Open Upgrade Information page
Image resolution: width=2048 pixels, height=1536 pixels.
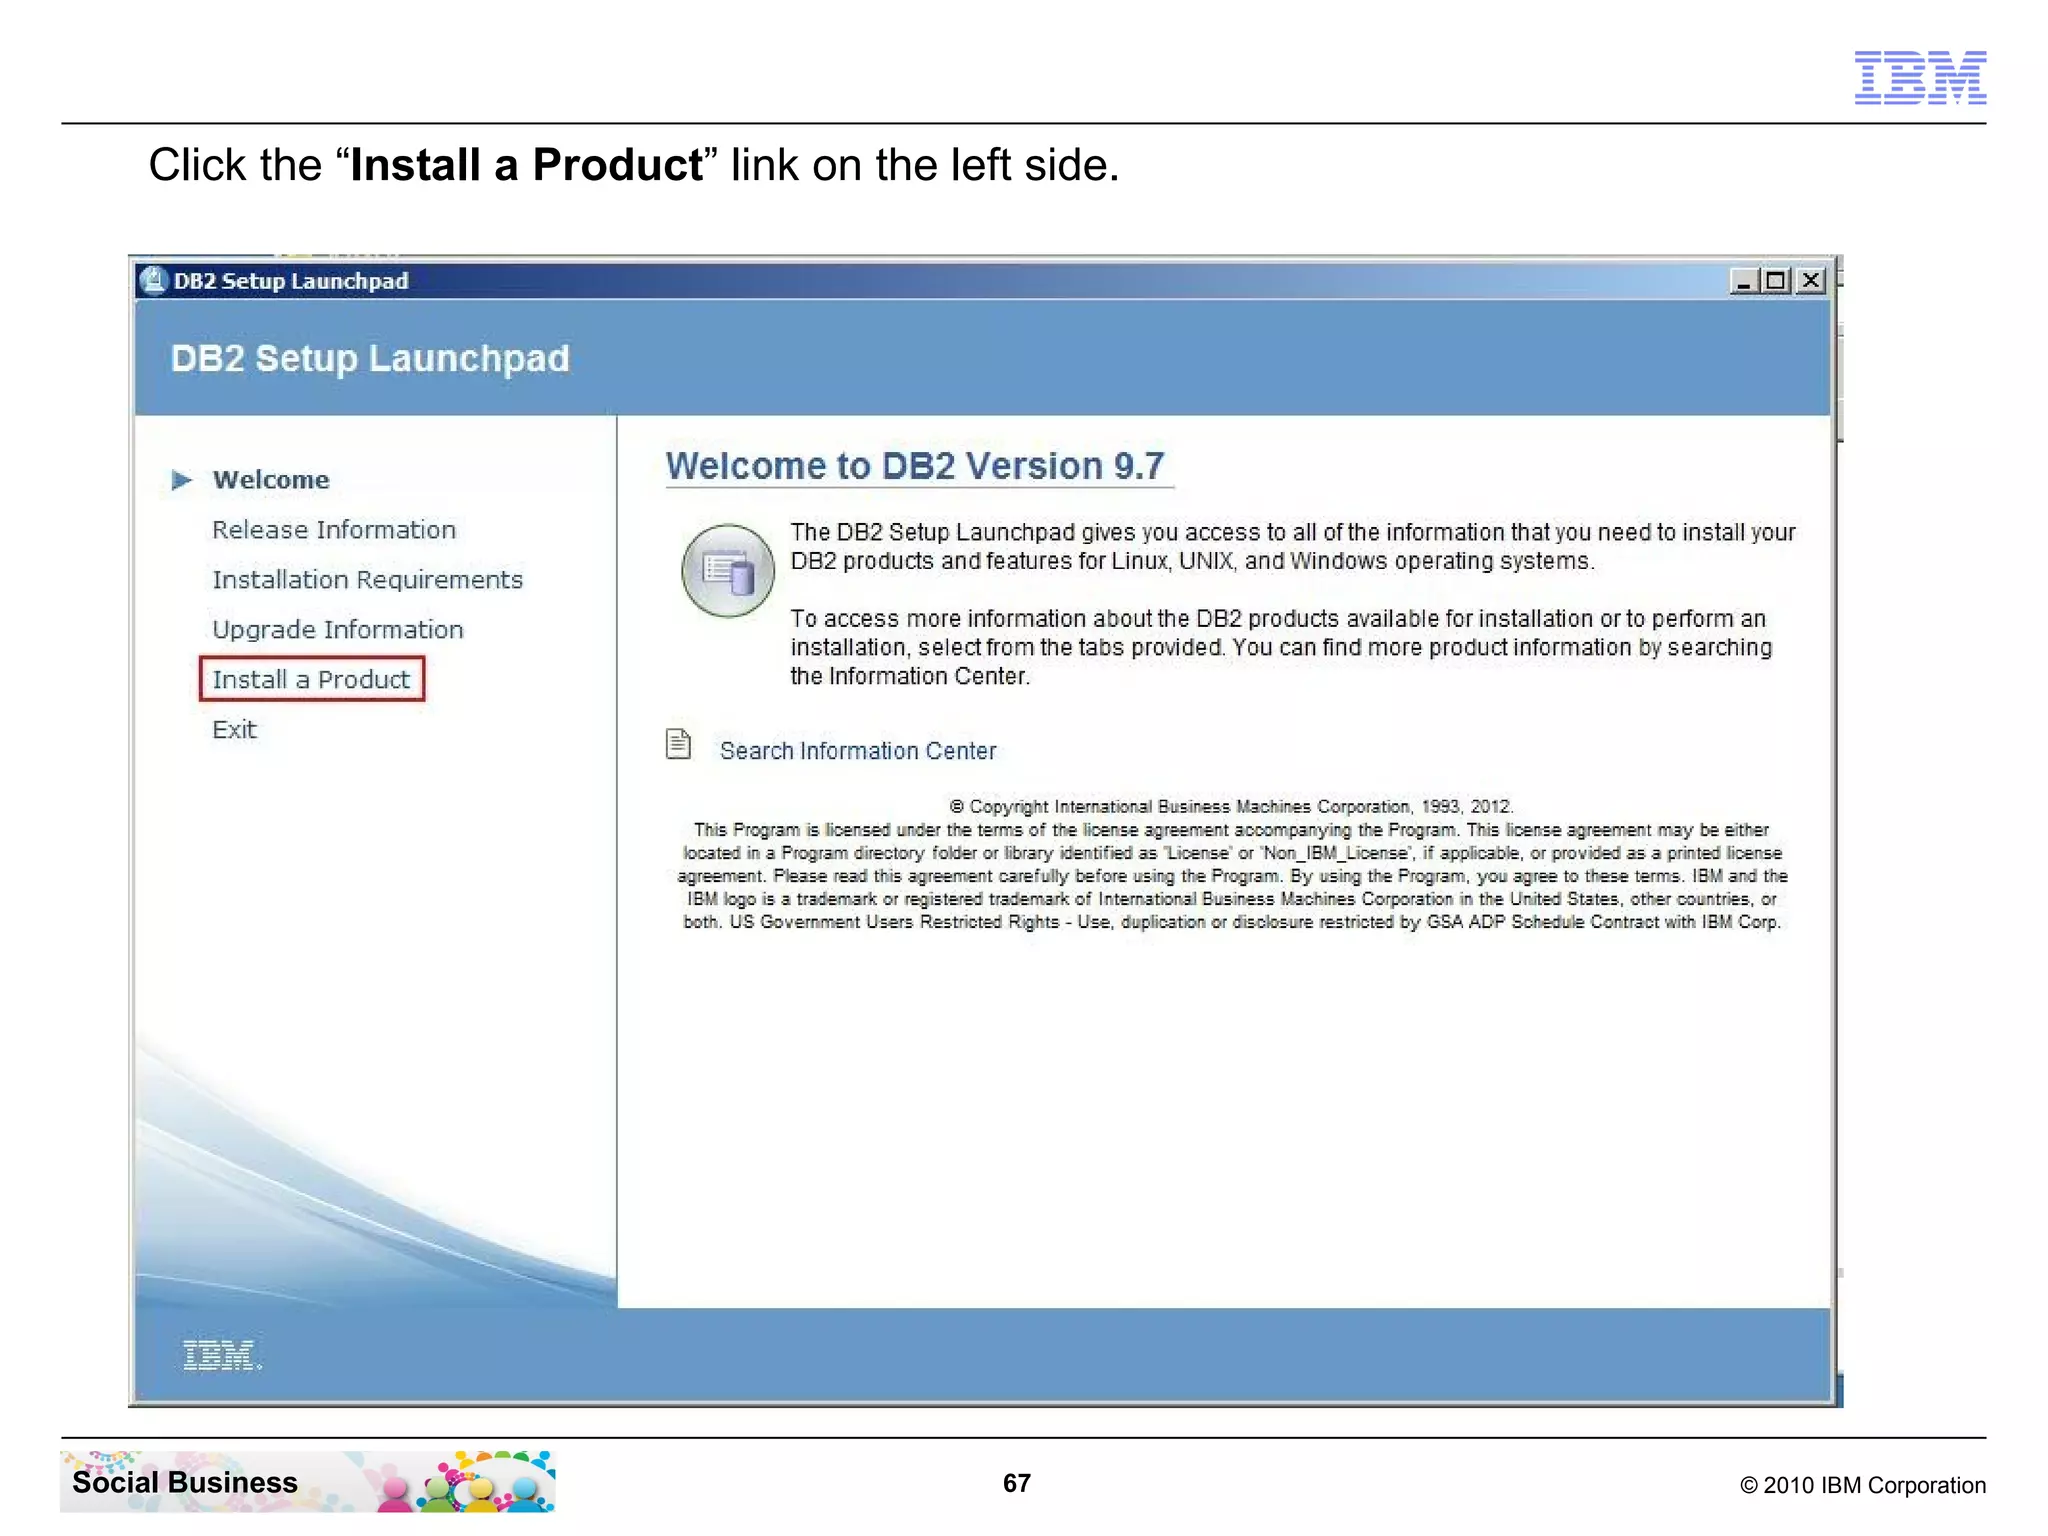338,630
